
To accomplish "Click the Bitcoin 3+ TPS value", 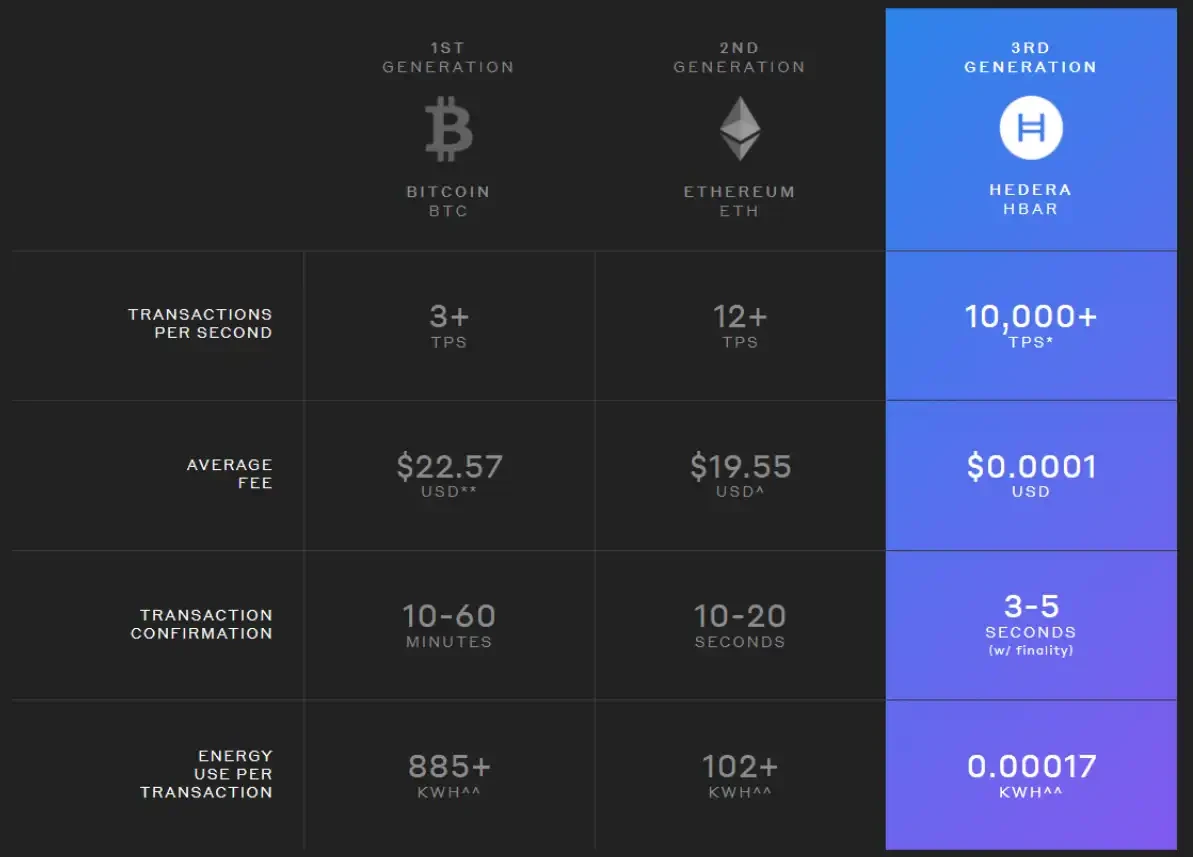I will (449, 326).
